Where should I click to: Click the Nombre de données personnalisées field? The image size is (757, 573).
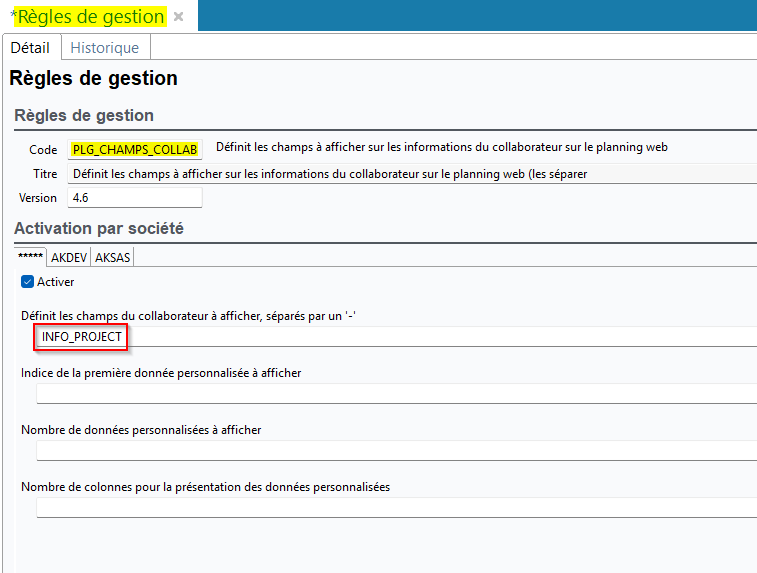(x=395, y=450)
